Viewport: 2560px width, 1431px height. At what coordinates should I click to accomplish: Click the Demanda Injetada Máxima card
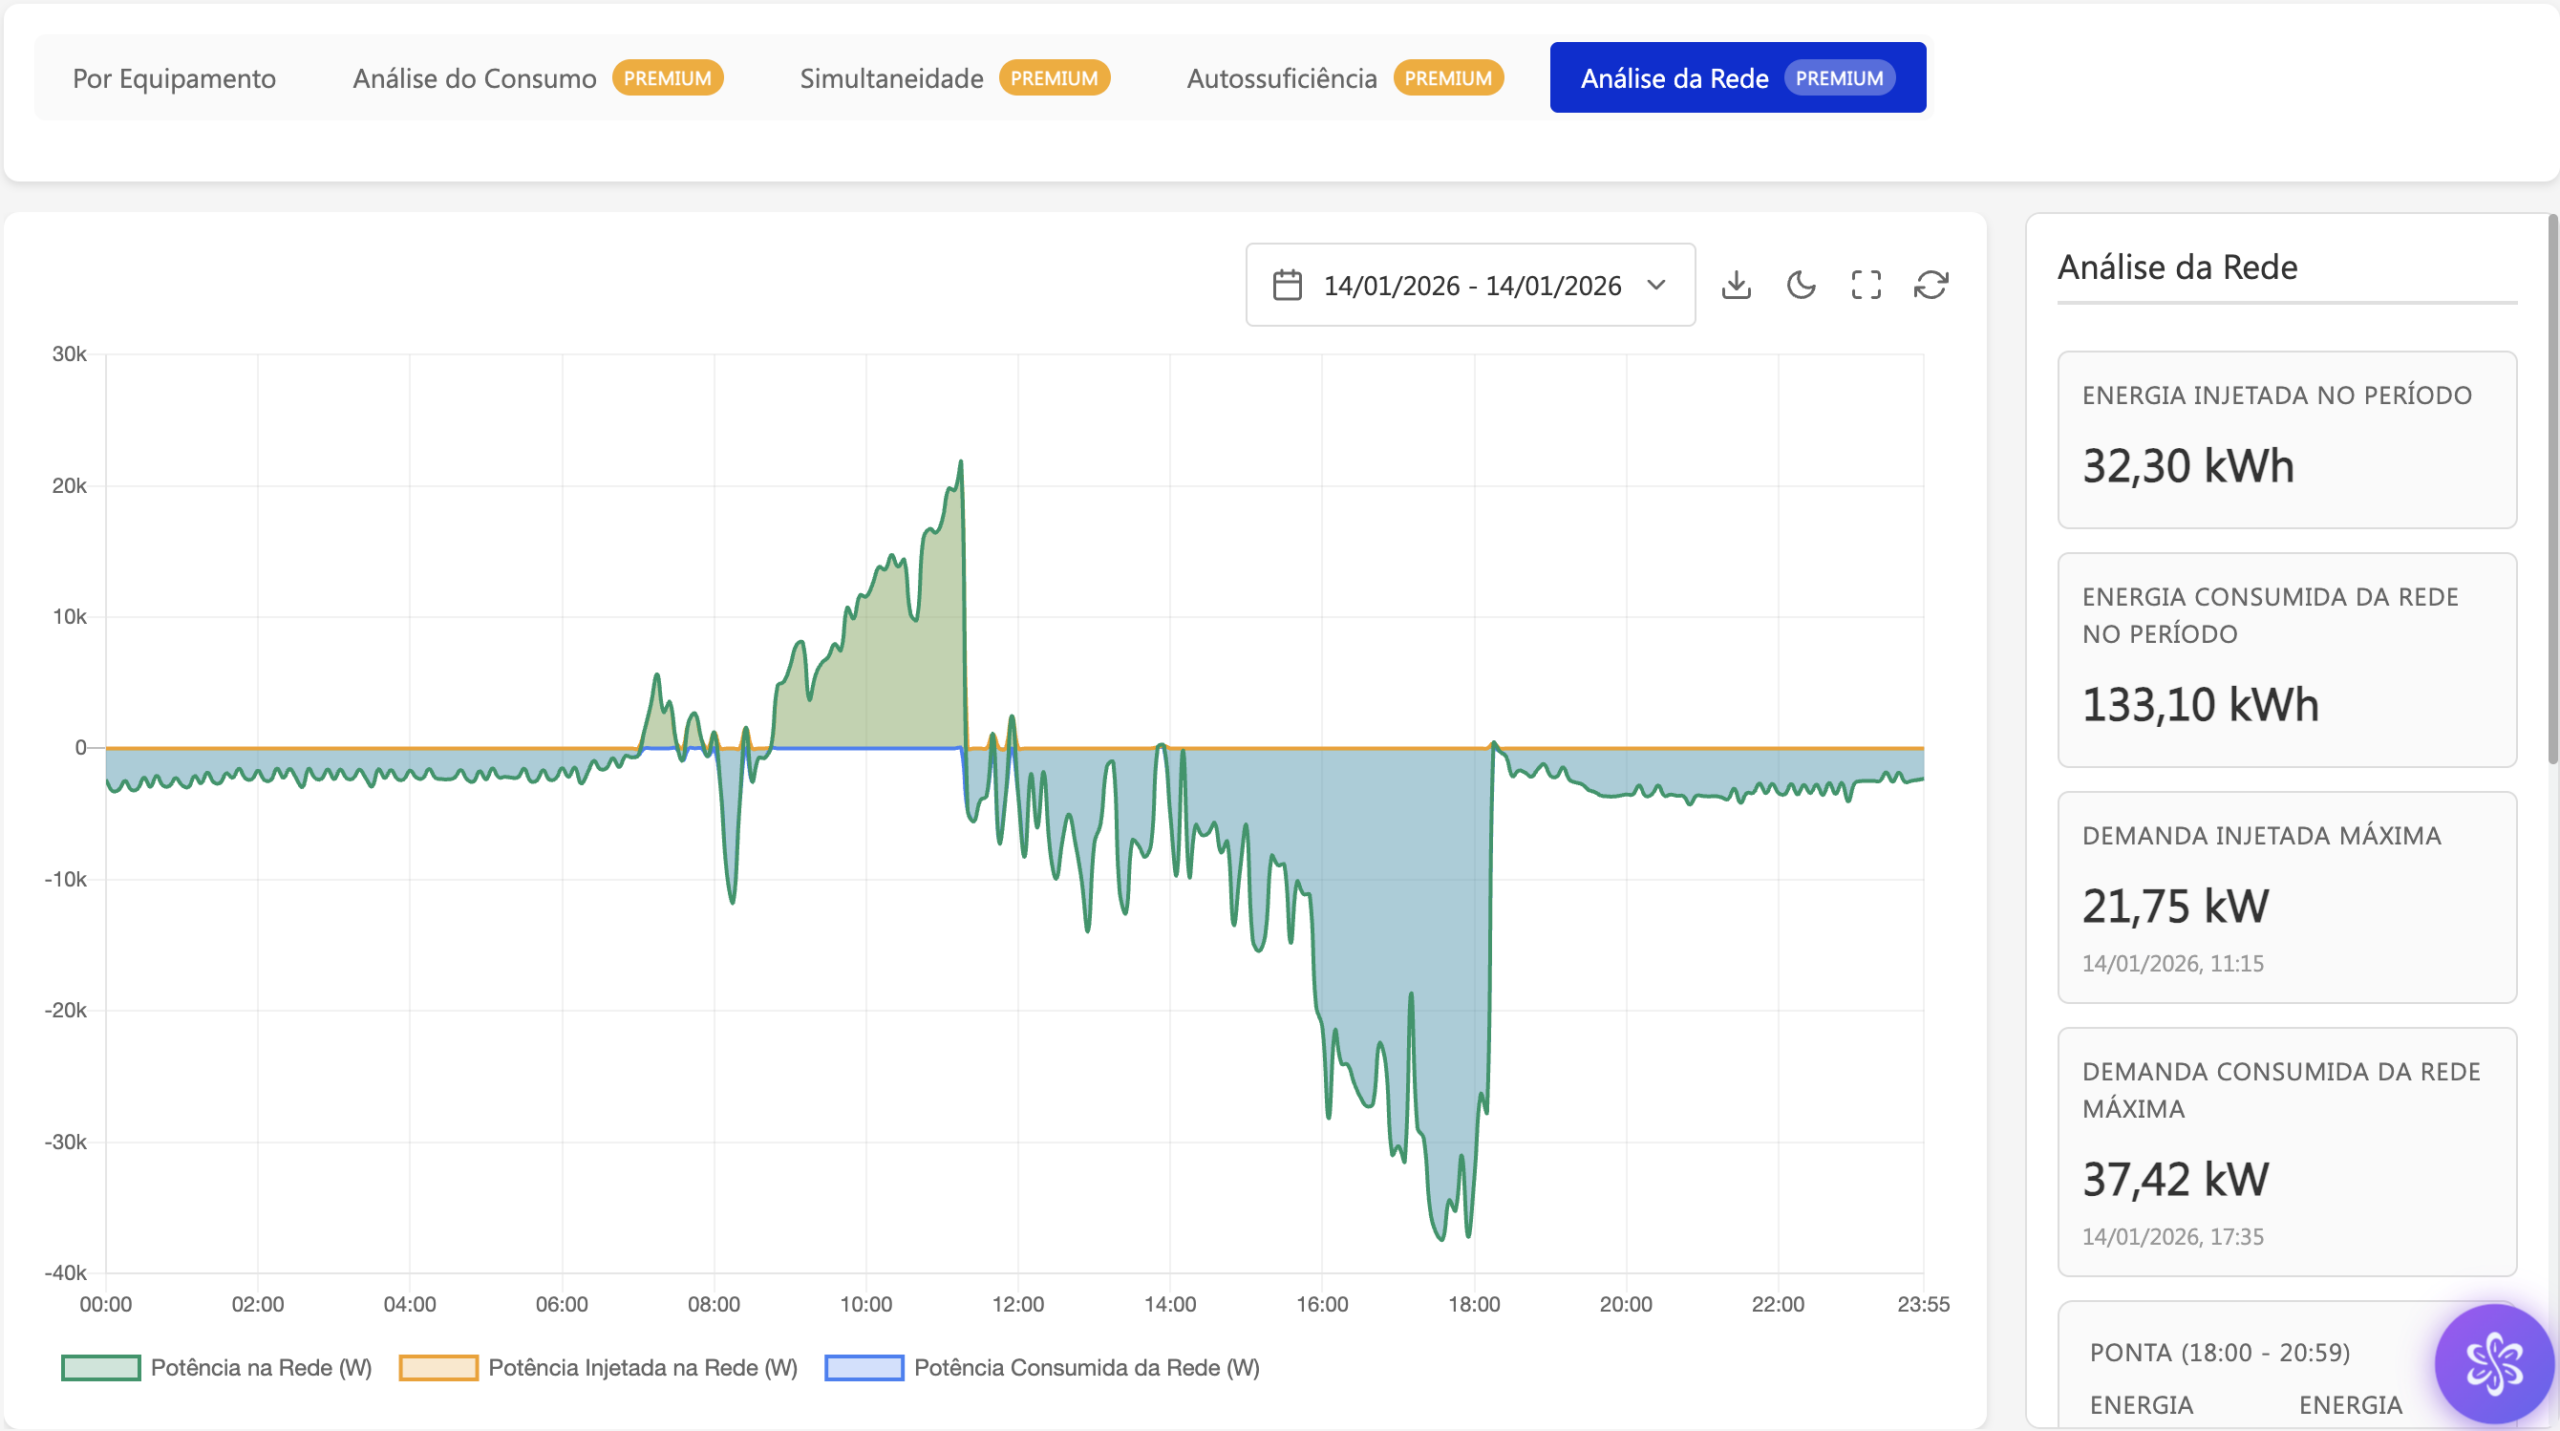(x=2286, y=897)
